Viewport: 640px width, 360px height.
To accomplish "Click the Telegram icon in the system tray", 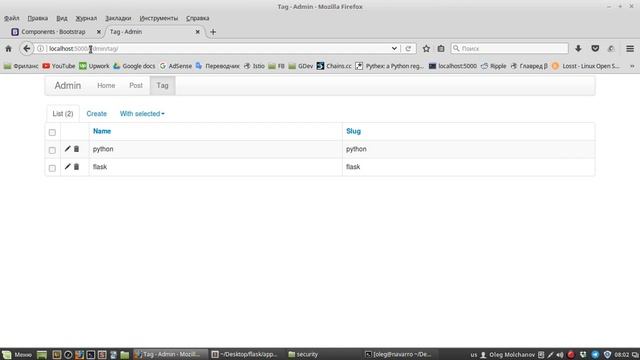I will click(595, 354).
